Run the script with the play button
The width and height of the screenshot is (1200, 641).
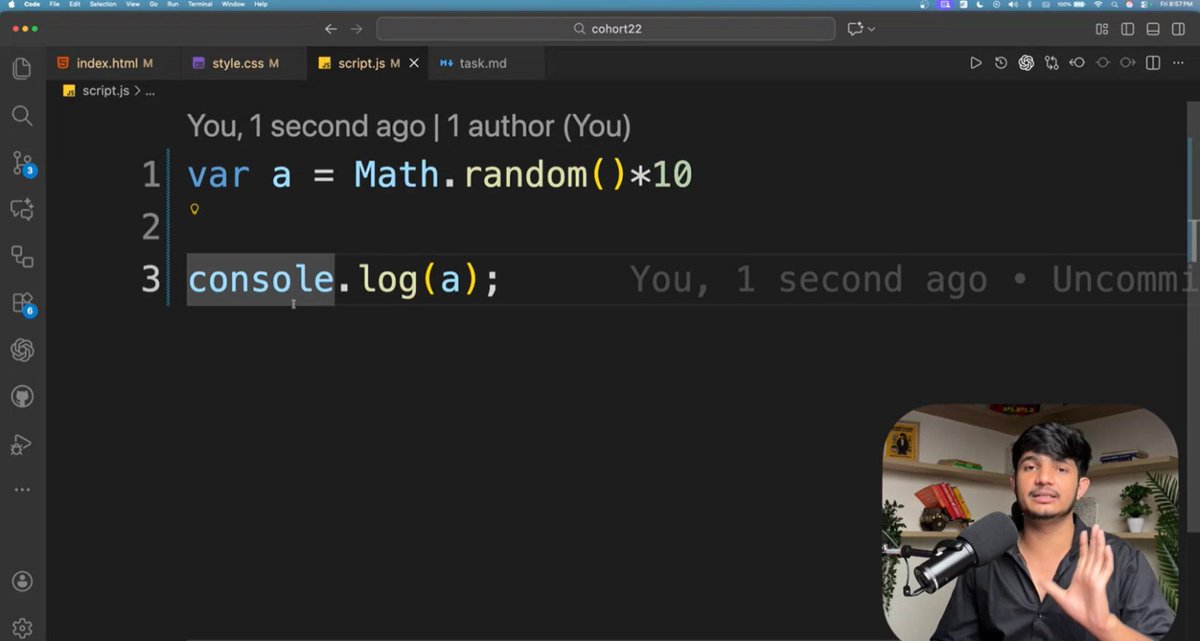coord(976,62)
